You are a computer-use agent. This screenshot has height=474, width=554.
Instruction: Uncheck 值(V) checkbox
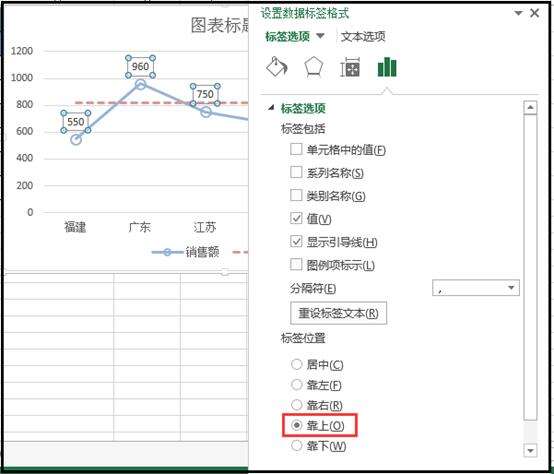click(x=296, y=218)
